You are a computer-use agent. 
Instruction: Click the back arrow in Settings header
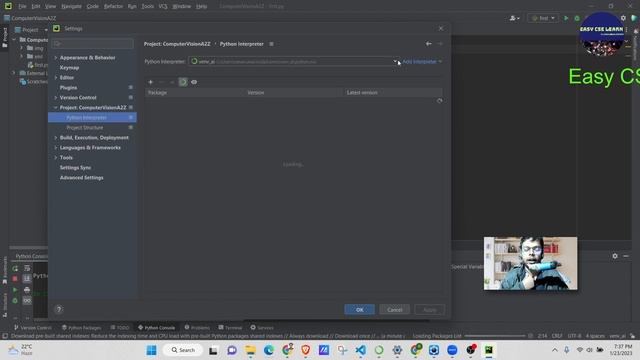[x=429, y=44]
